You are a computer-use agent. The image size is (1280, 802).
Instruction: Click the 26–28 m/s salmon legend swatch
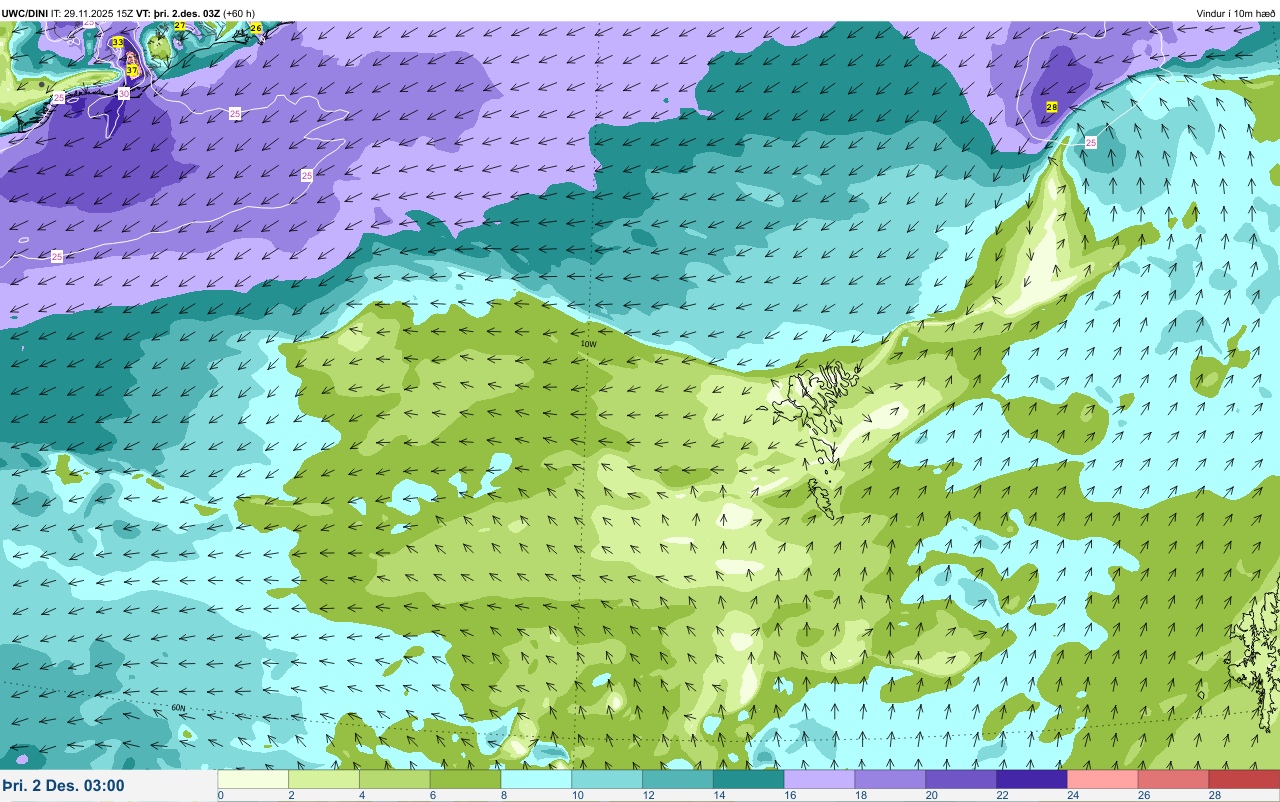1174,779
